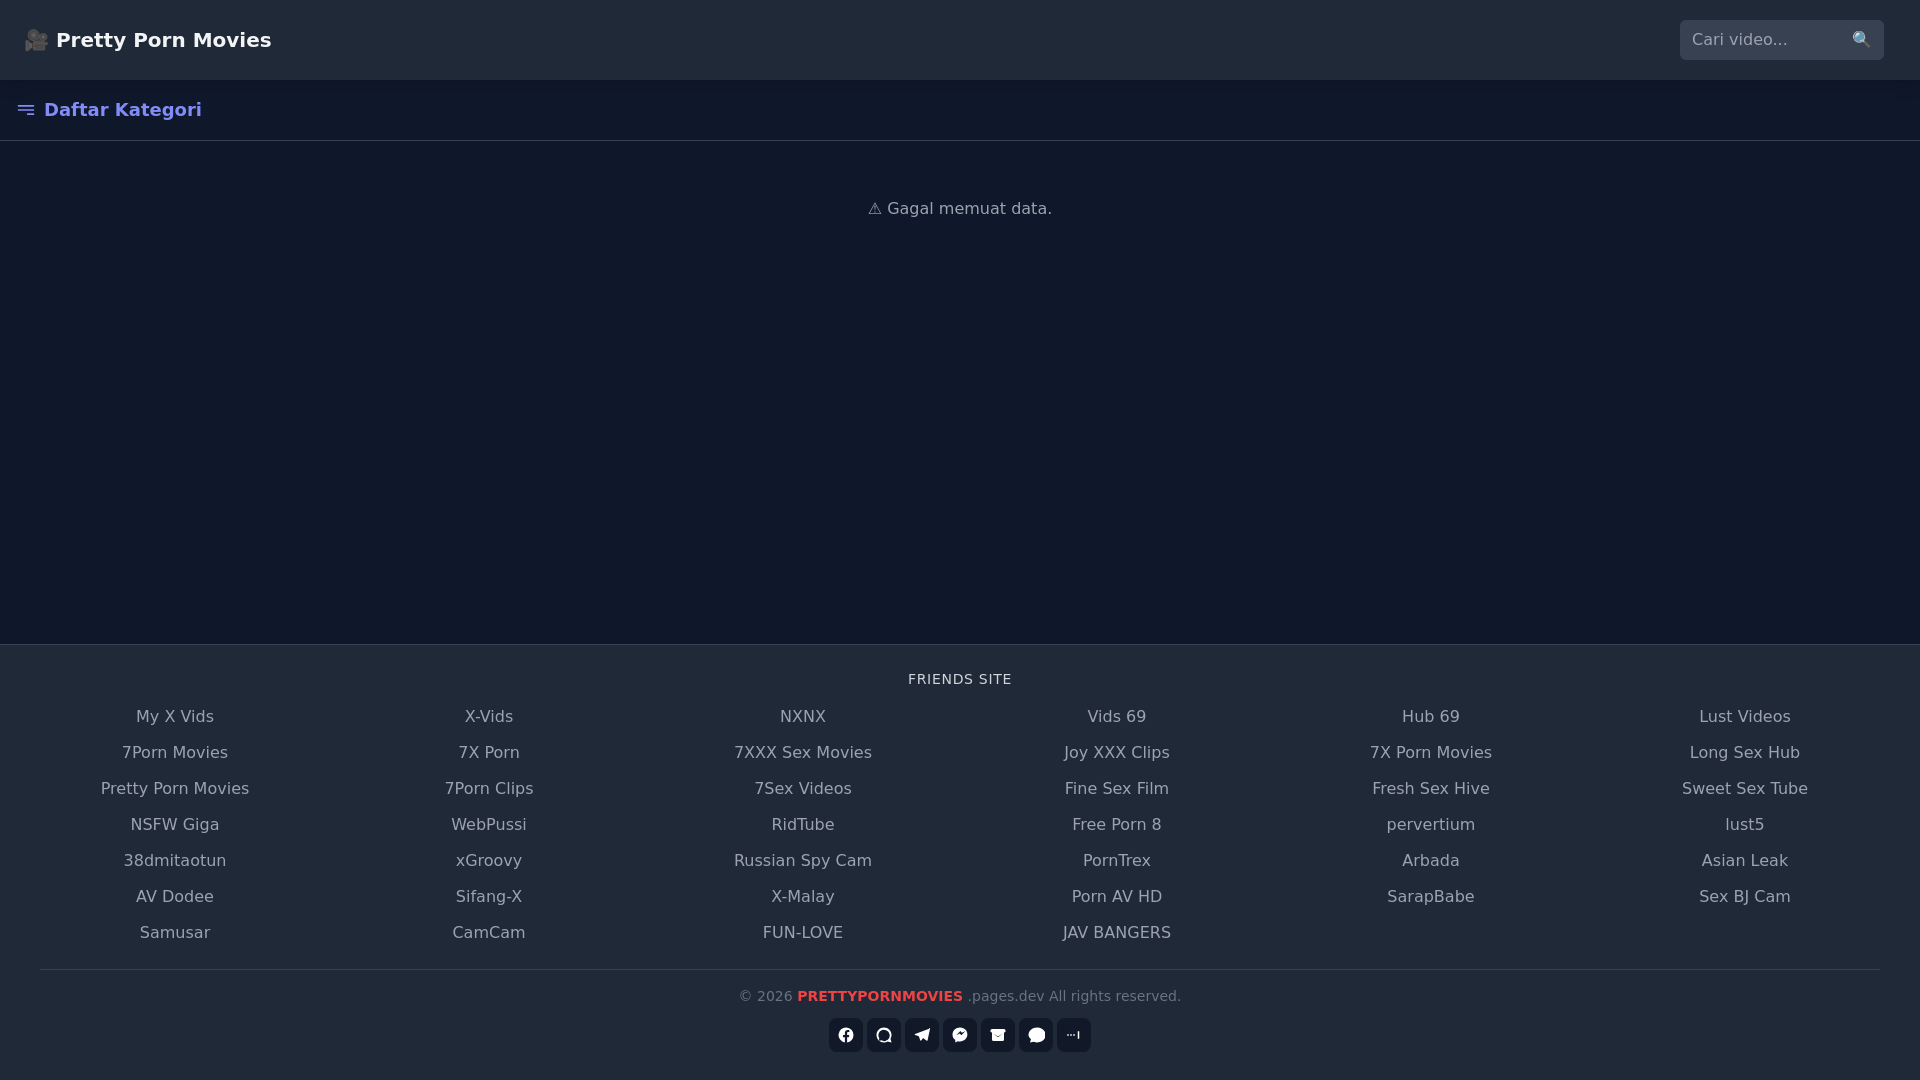Open the site title home link
Viewport: 1920px width, 1080px height.
click(148, 40)
